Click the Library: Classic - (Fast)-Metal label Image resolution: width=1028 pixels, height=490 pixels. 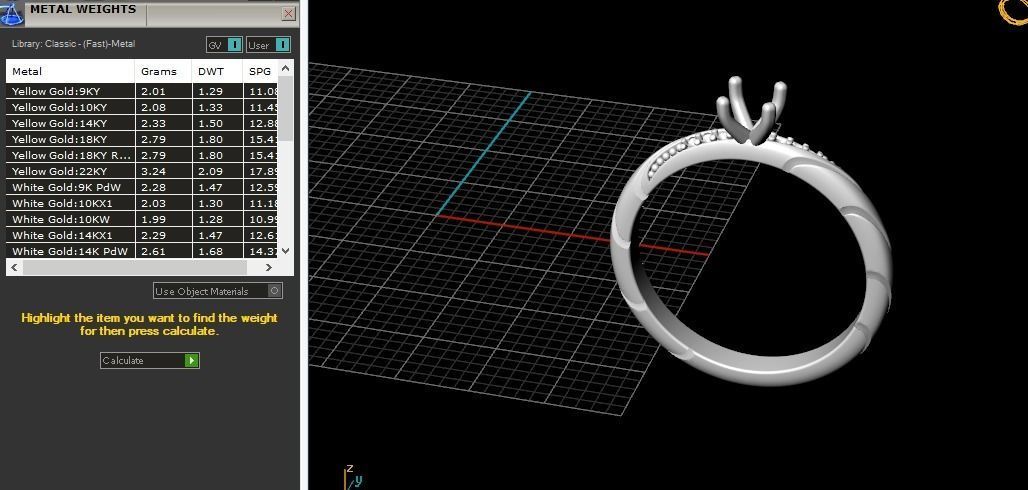(x=73, y=44)
